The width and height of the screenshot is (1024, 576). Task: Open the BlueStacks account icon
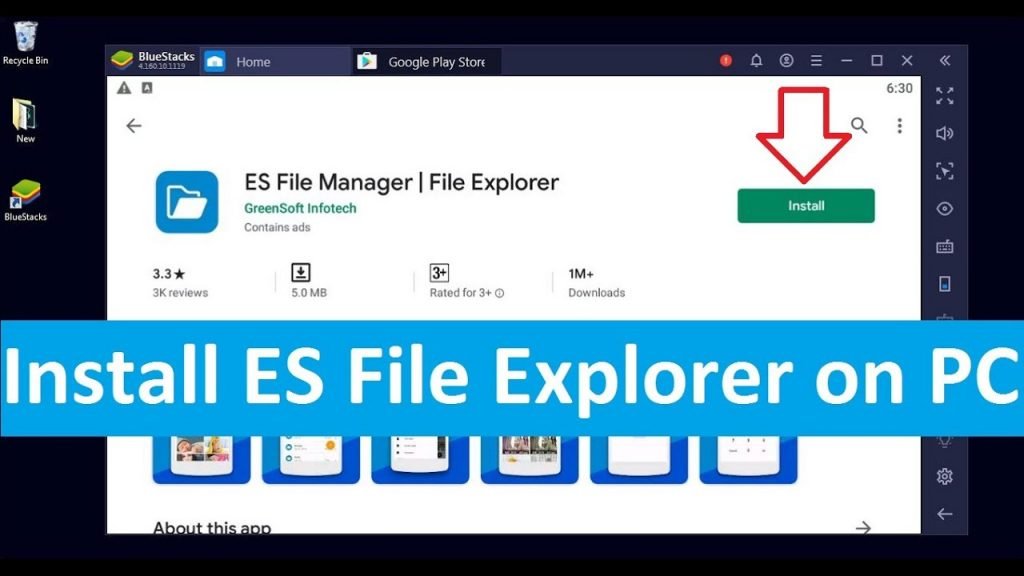click(x=787, y=61)
